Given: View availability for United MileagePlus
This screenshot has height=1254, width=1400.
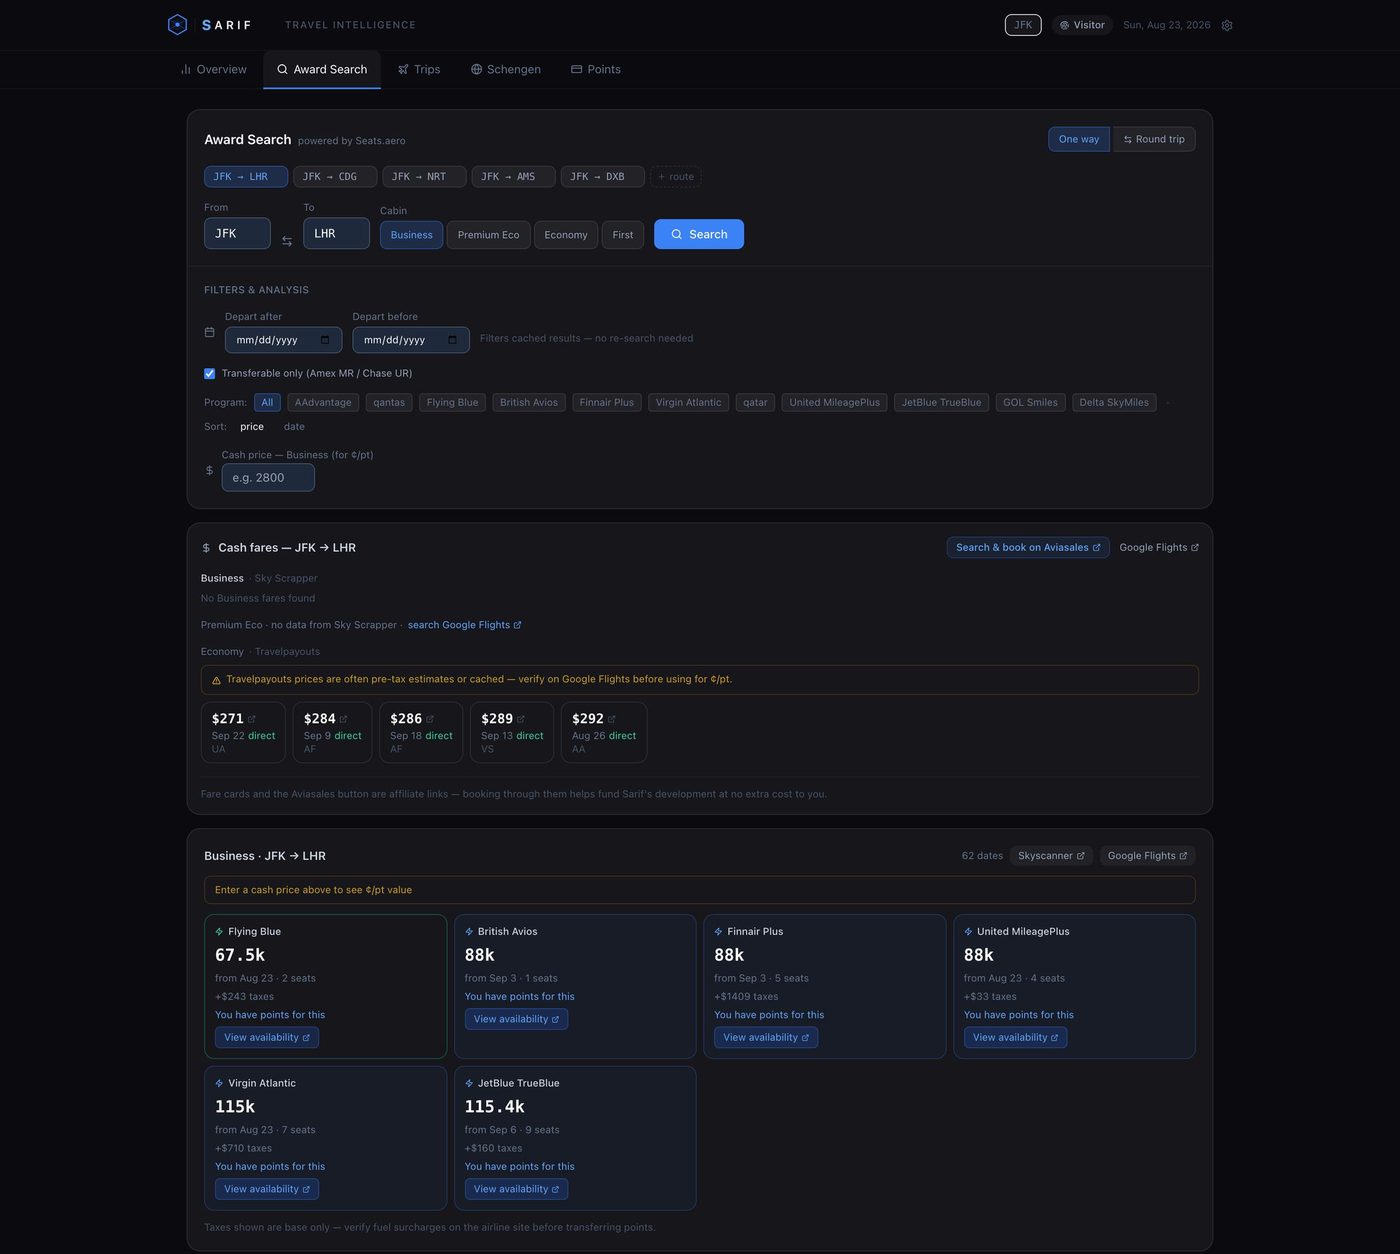Looking at the screenshot, I should pos(1015,1038).
